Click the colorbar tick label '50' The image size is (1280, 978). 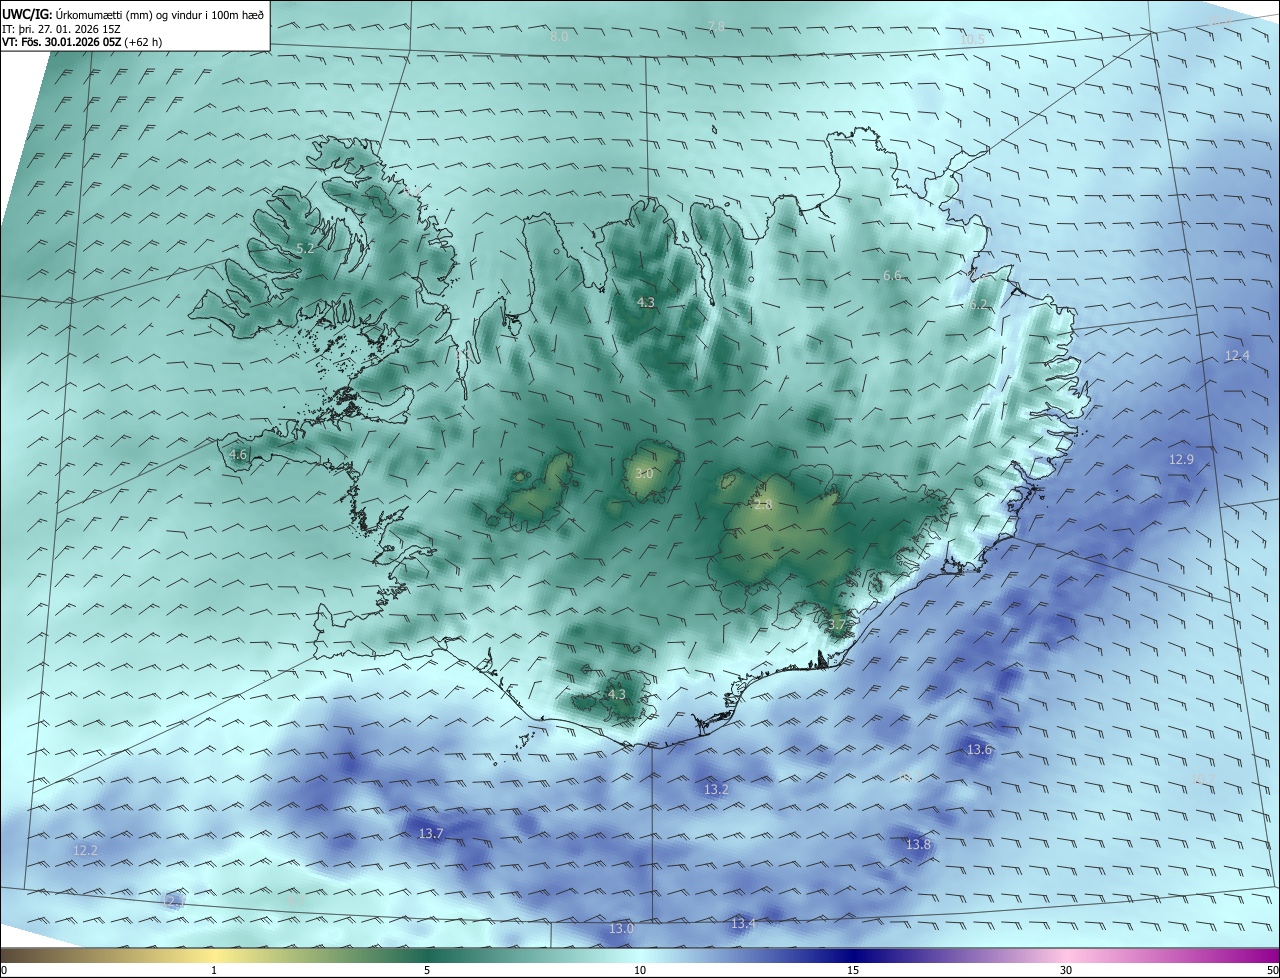[x=1272, y=970]
